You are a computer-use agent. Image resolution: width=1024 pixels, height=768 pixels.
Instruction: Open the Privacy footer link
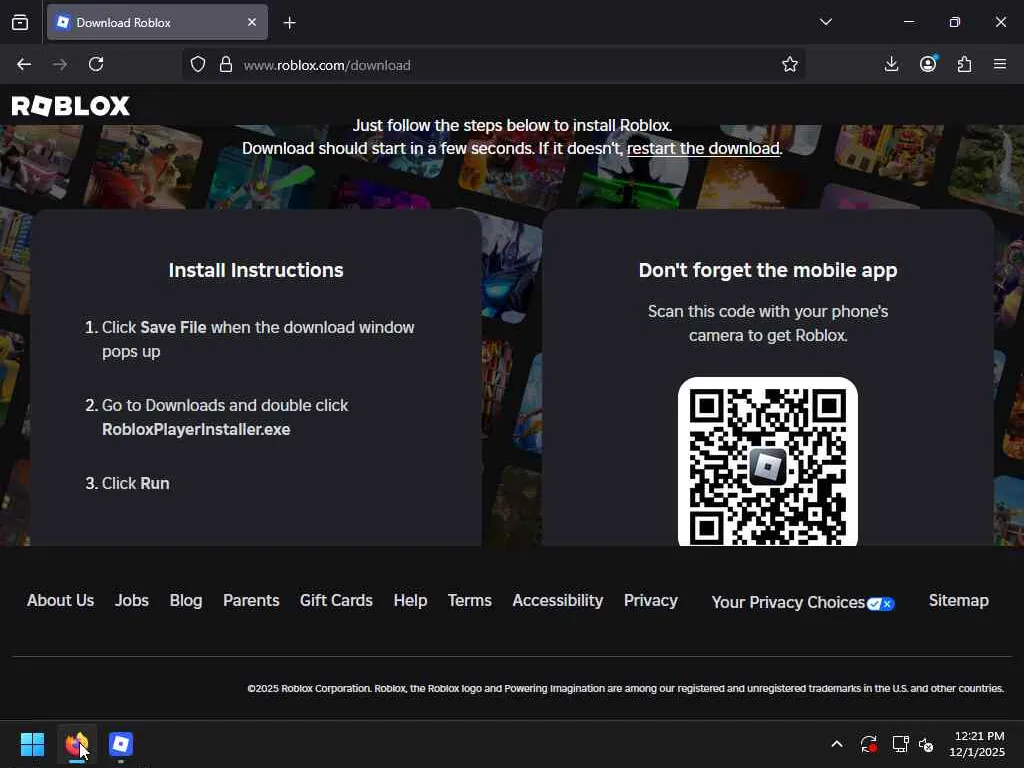(x=651, y=600)
